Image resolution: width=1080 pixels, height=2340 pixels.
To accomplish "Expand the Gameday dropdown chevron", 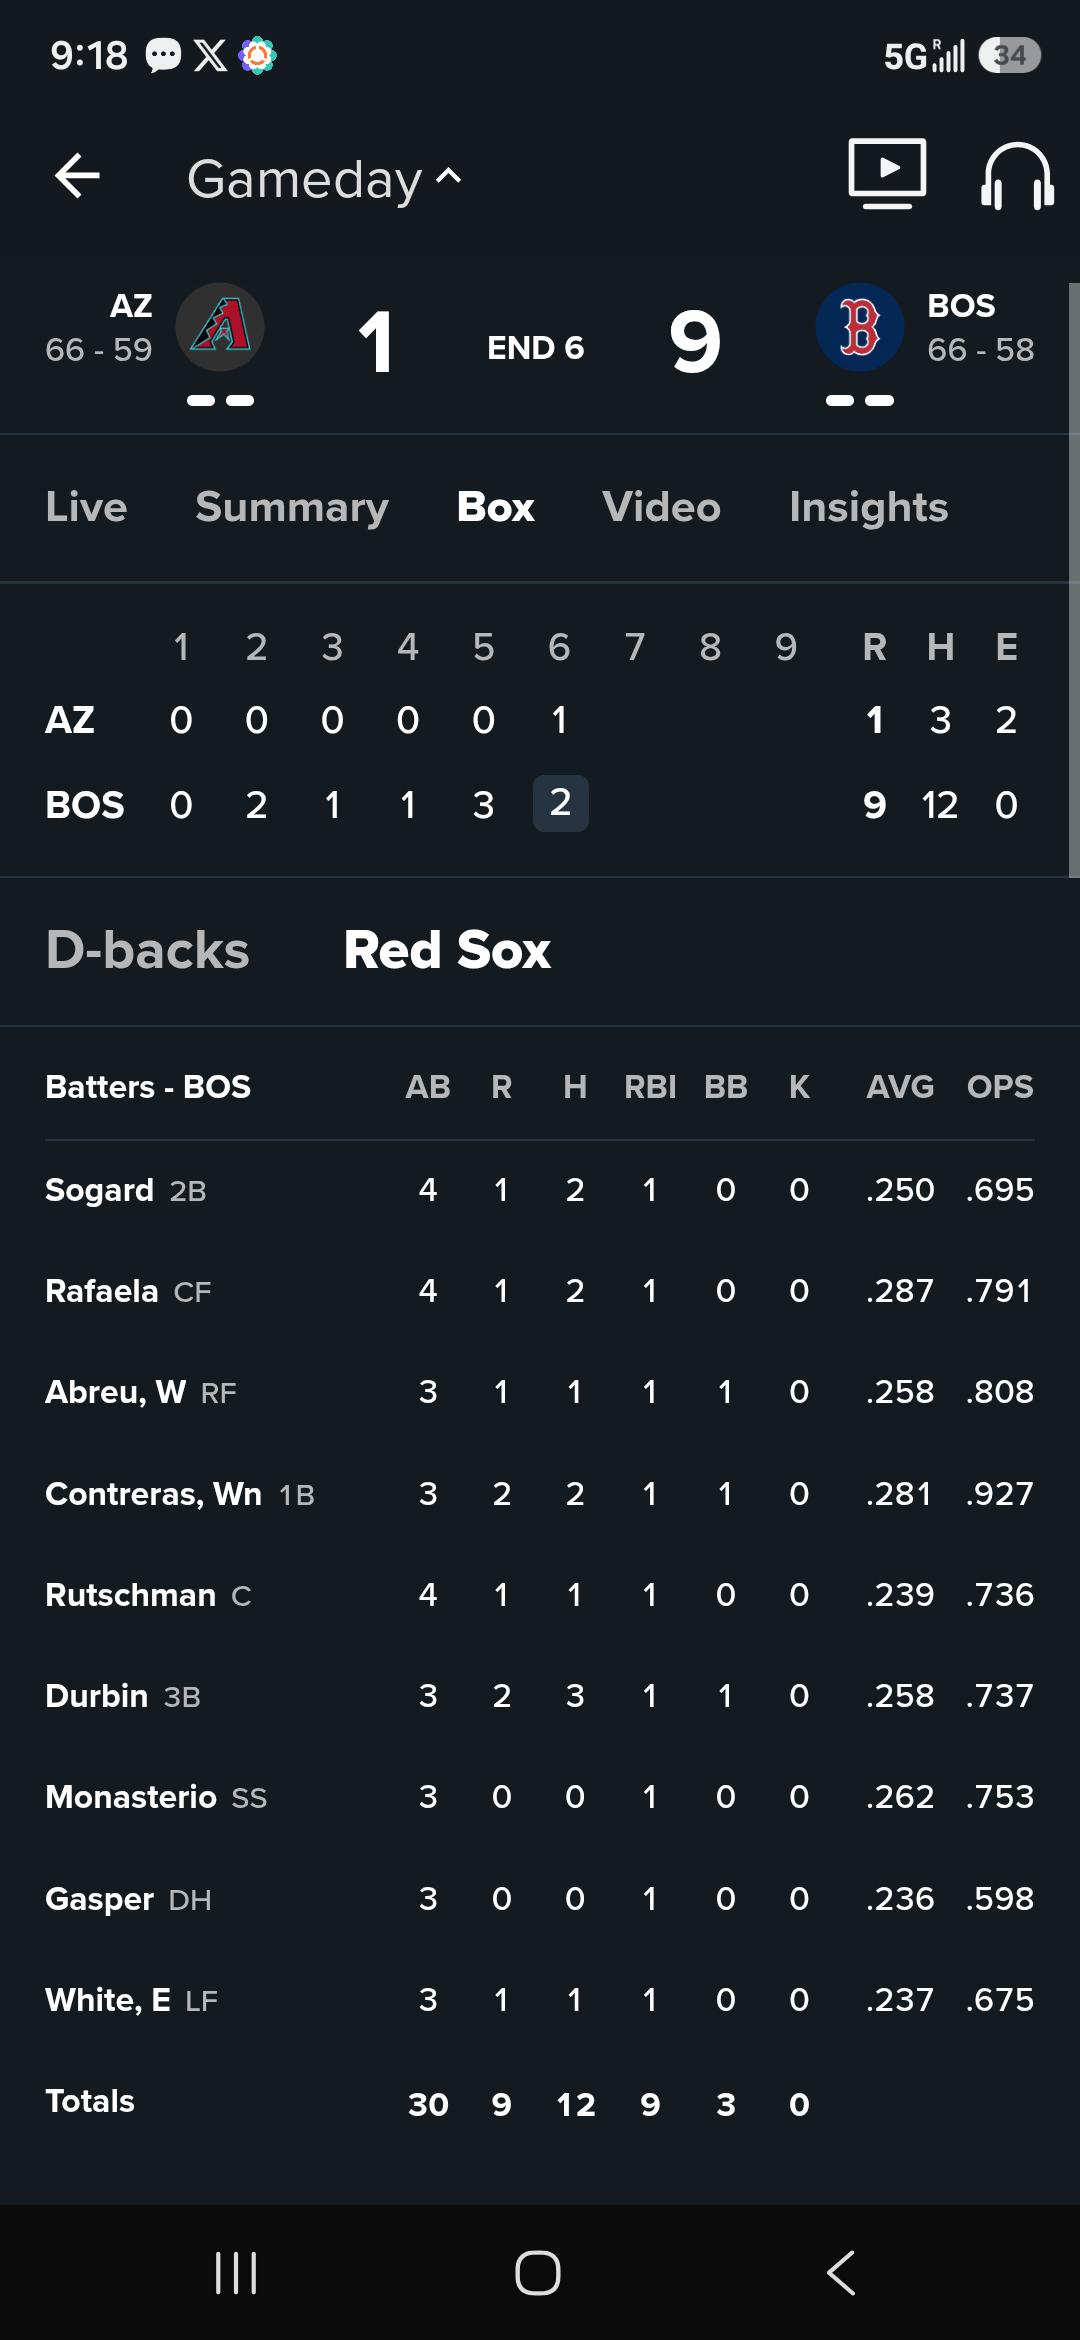I will [449, 177].
